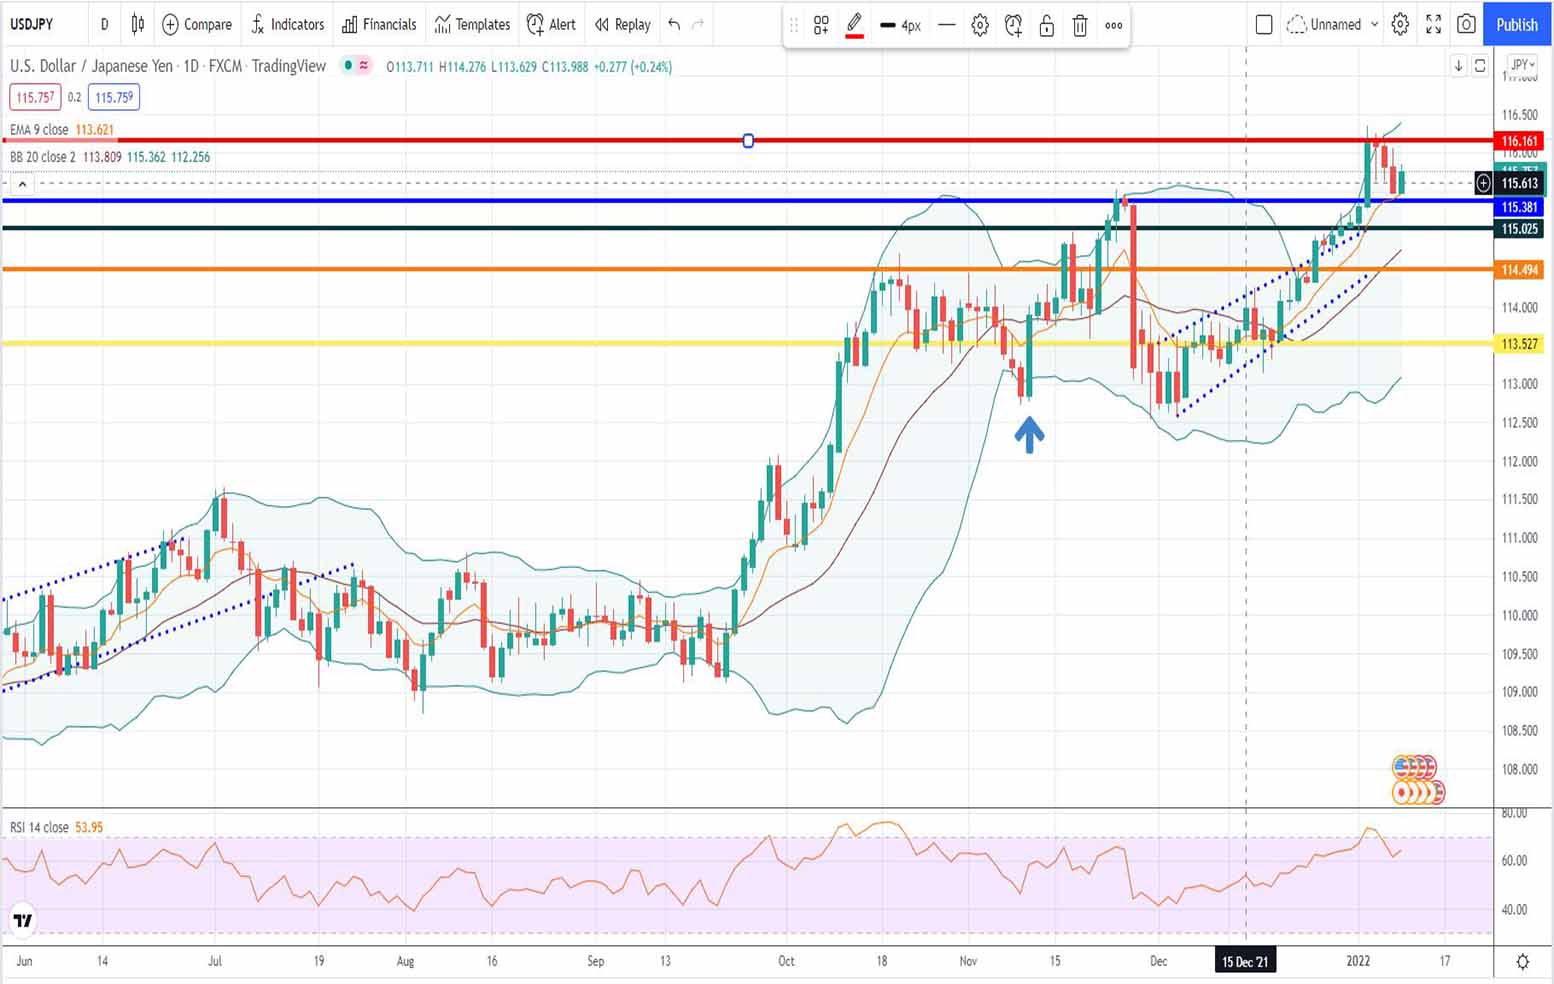Toggle the market status indicator dot
This screenshot has width=1554, height=984.
[x=347, y=66]
